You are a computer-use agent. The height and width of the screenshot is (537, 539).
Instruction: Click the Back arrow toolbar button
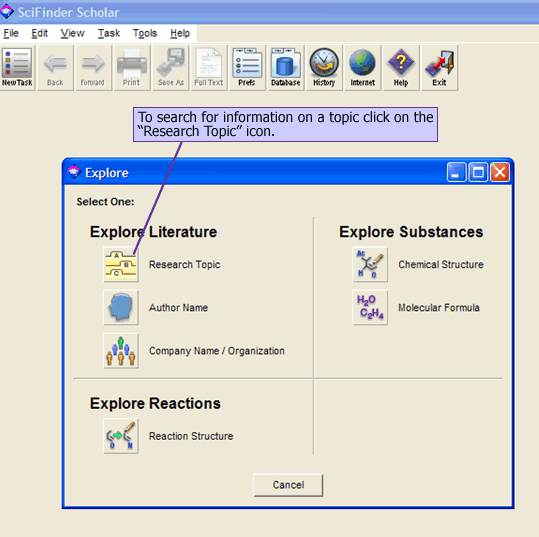(x=55, y=68)
